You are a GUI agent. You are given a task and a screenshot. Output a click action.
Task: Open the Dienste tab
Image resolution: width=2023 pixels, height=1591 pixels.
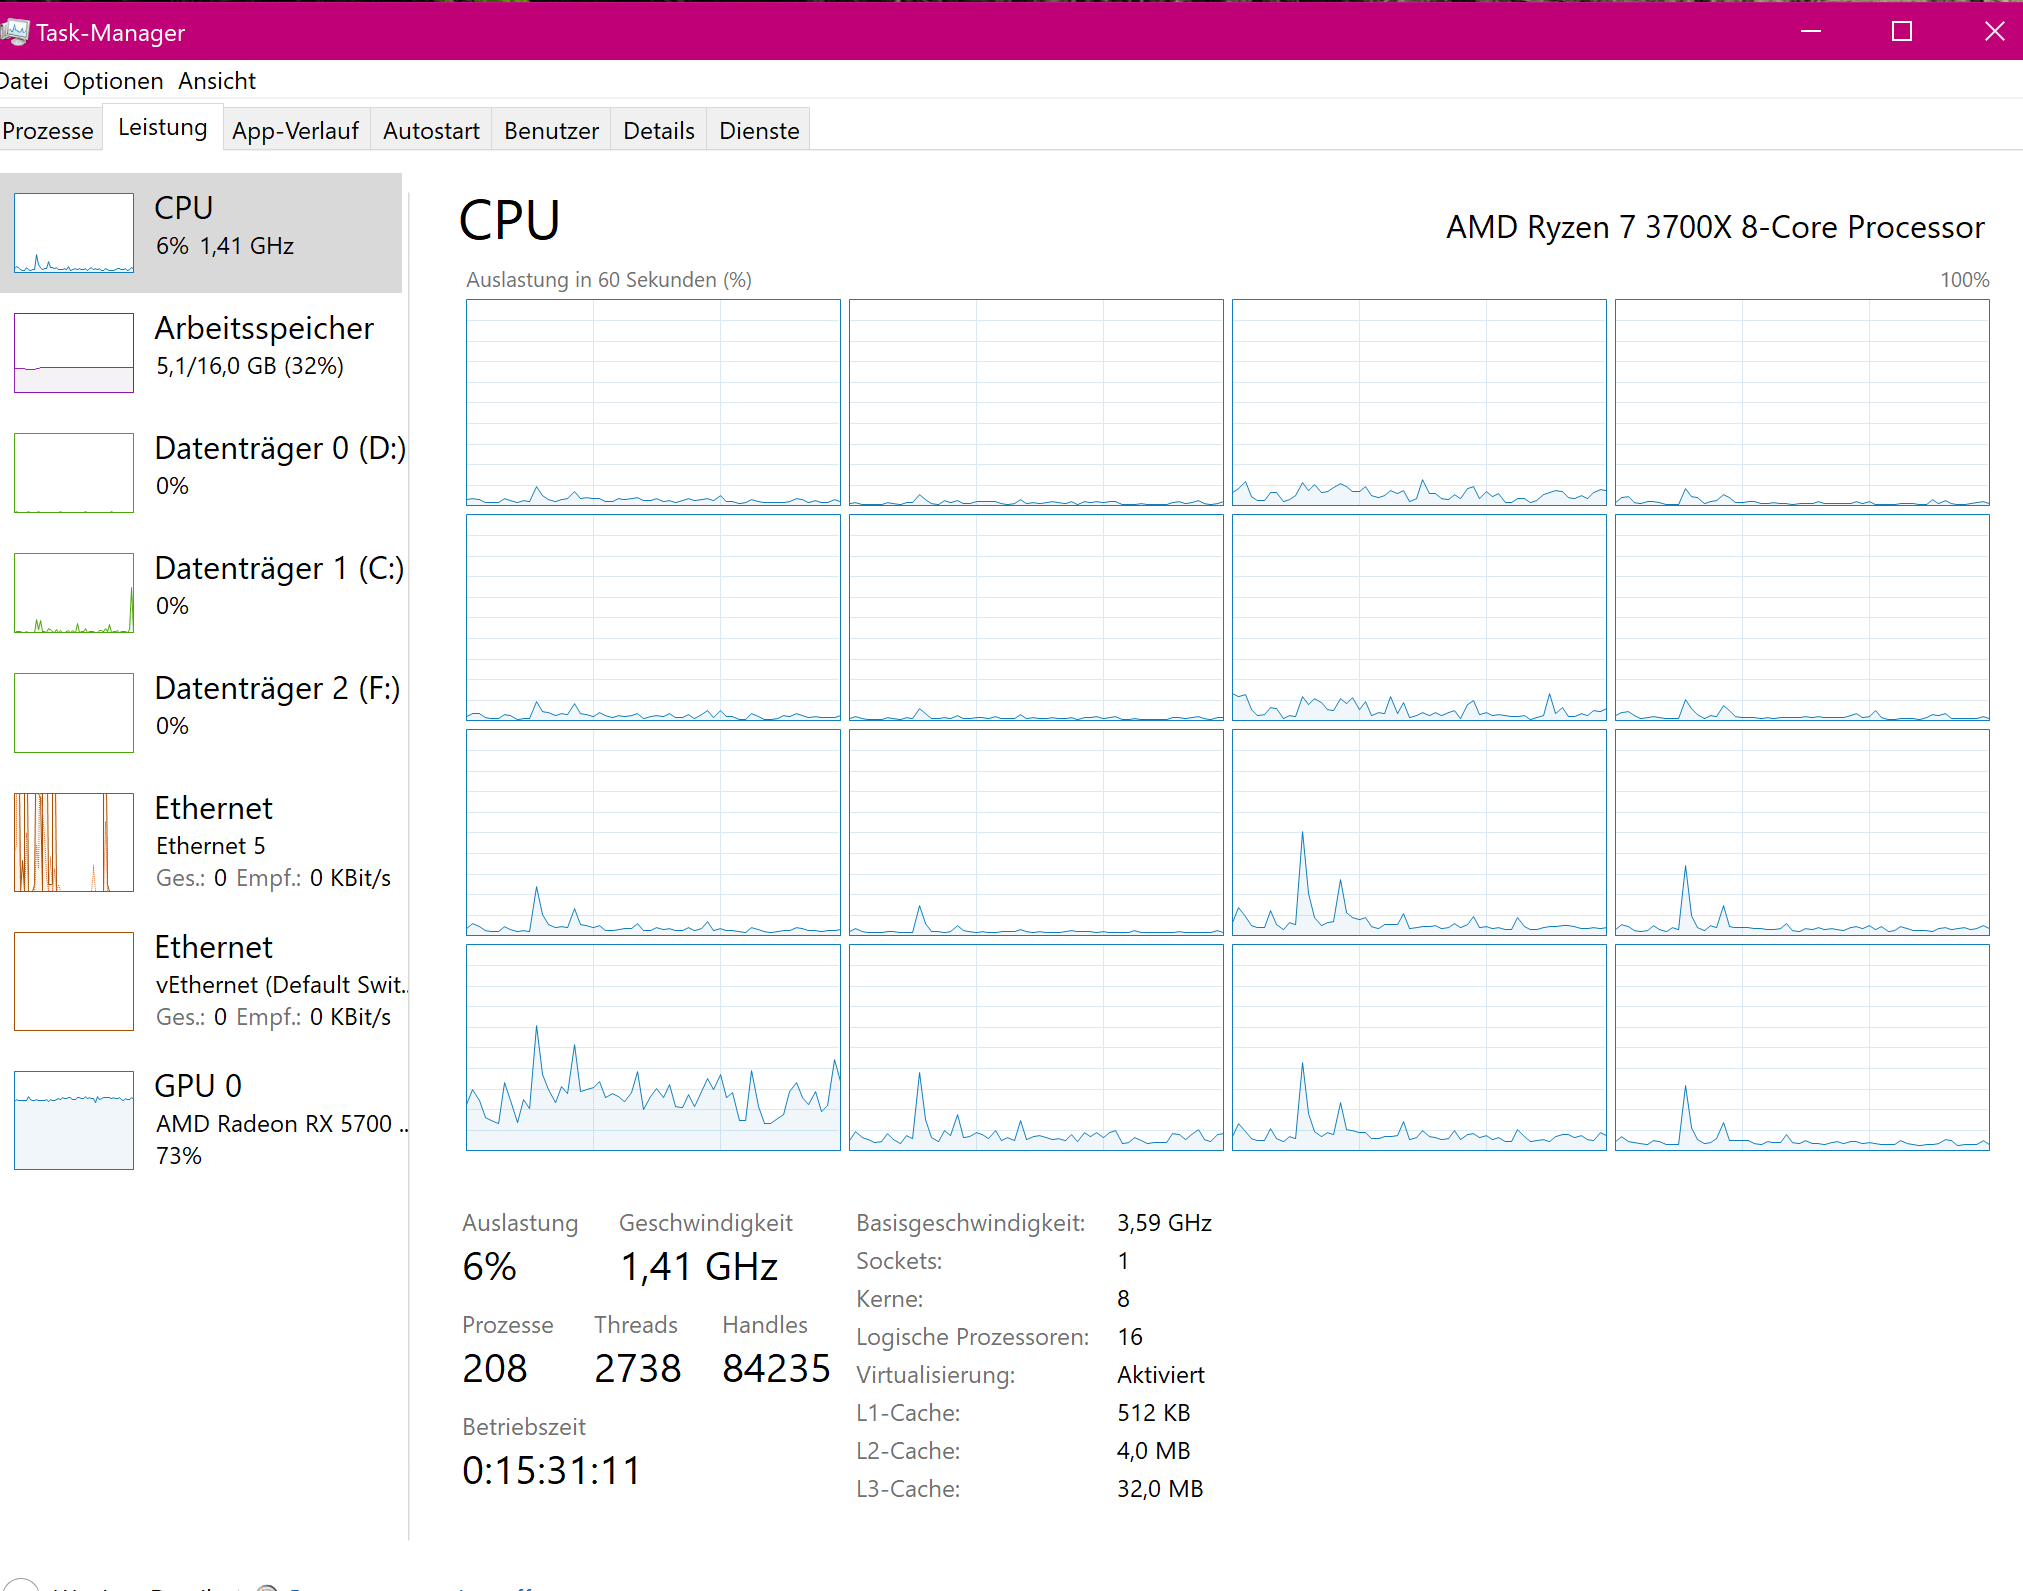tap(758, 129)
